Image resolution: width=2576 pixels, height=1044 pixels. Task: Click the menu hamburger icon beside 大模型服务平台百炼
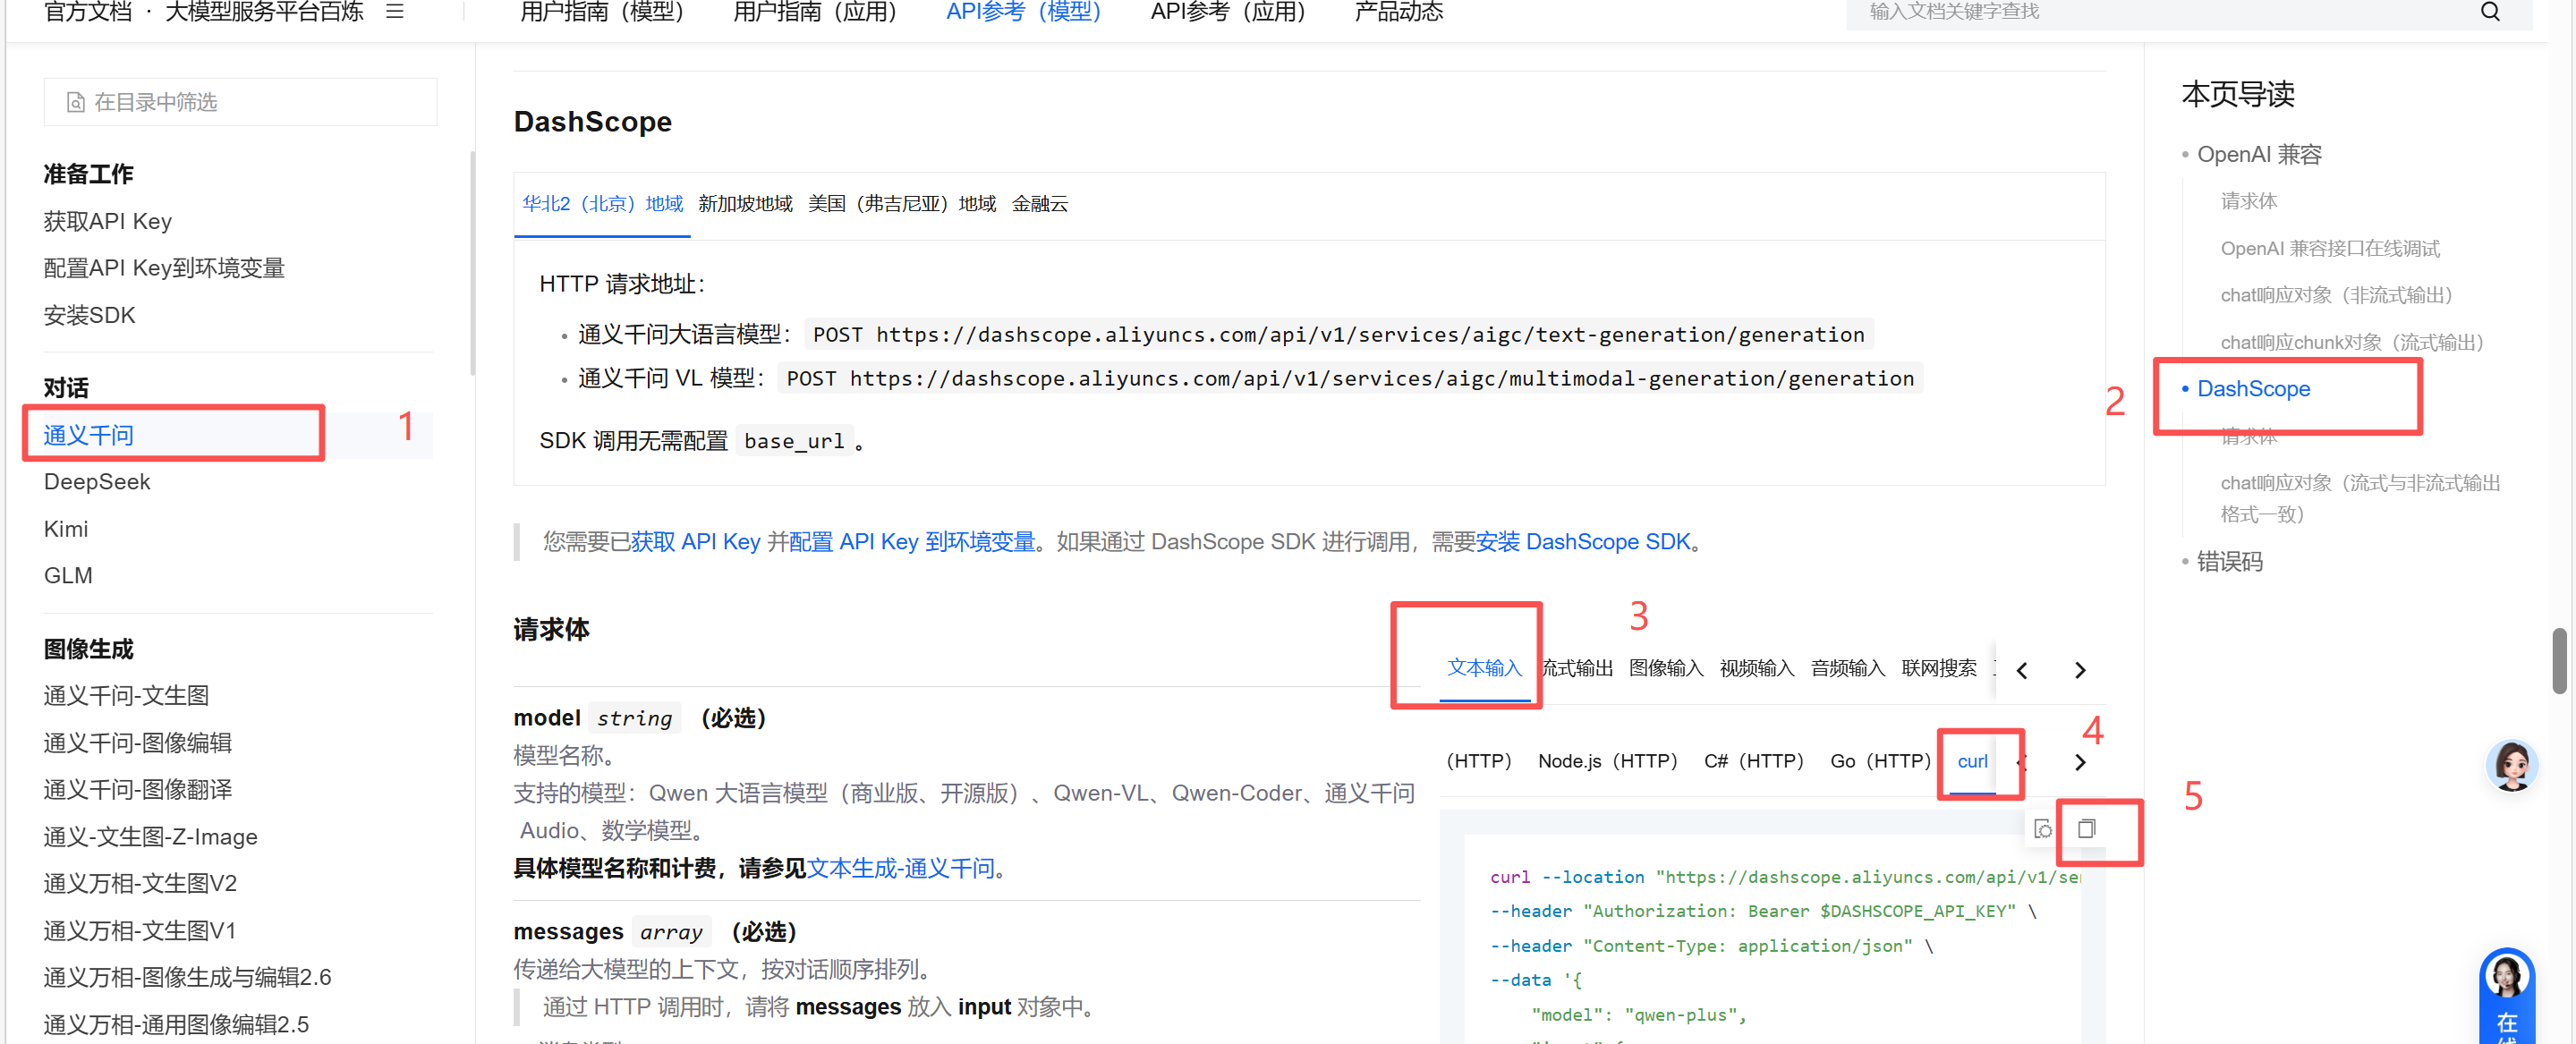[x=395, y=12]
